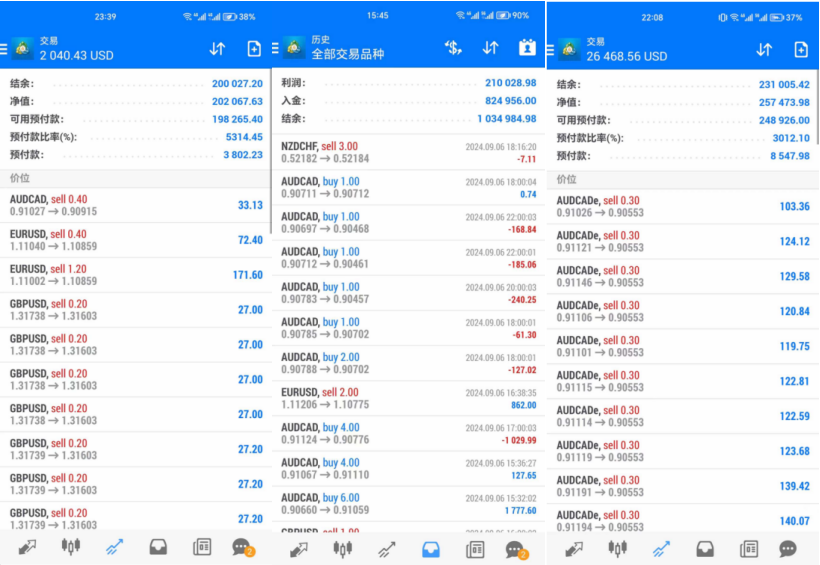This screenshot has width=820, height=565.
Task: Tap the 1 034 984.98 history balance value
Action: pyautogui.click(x=506, y=119)
